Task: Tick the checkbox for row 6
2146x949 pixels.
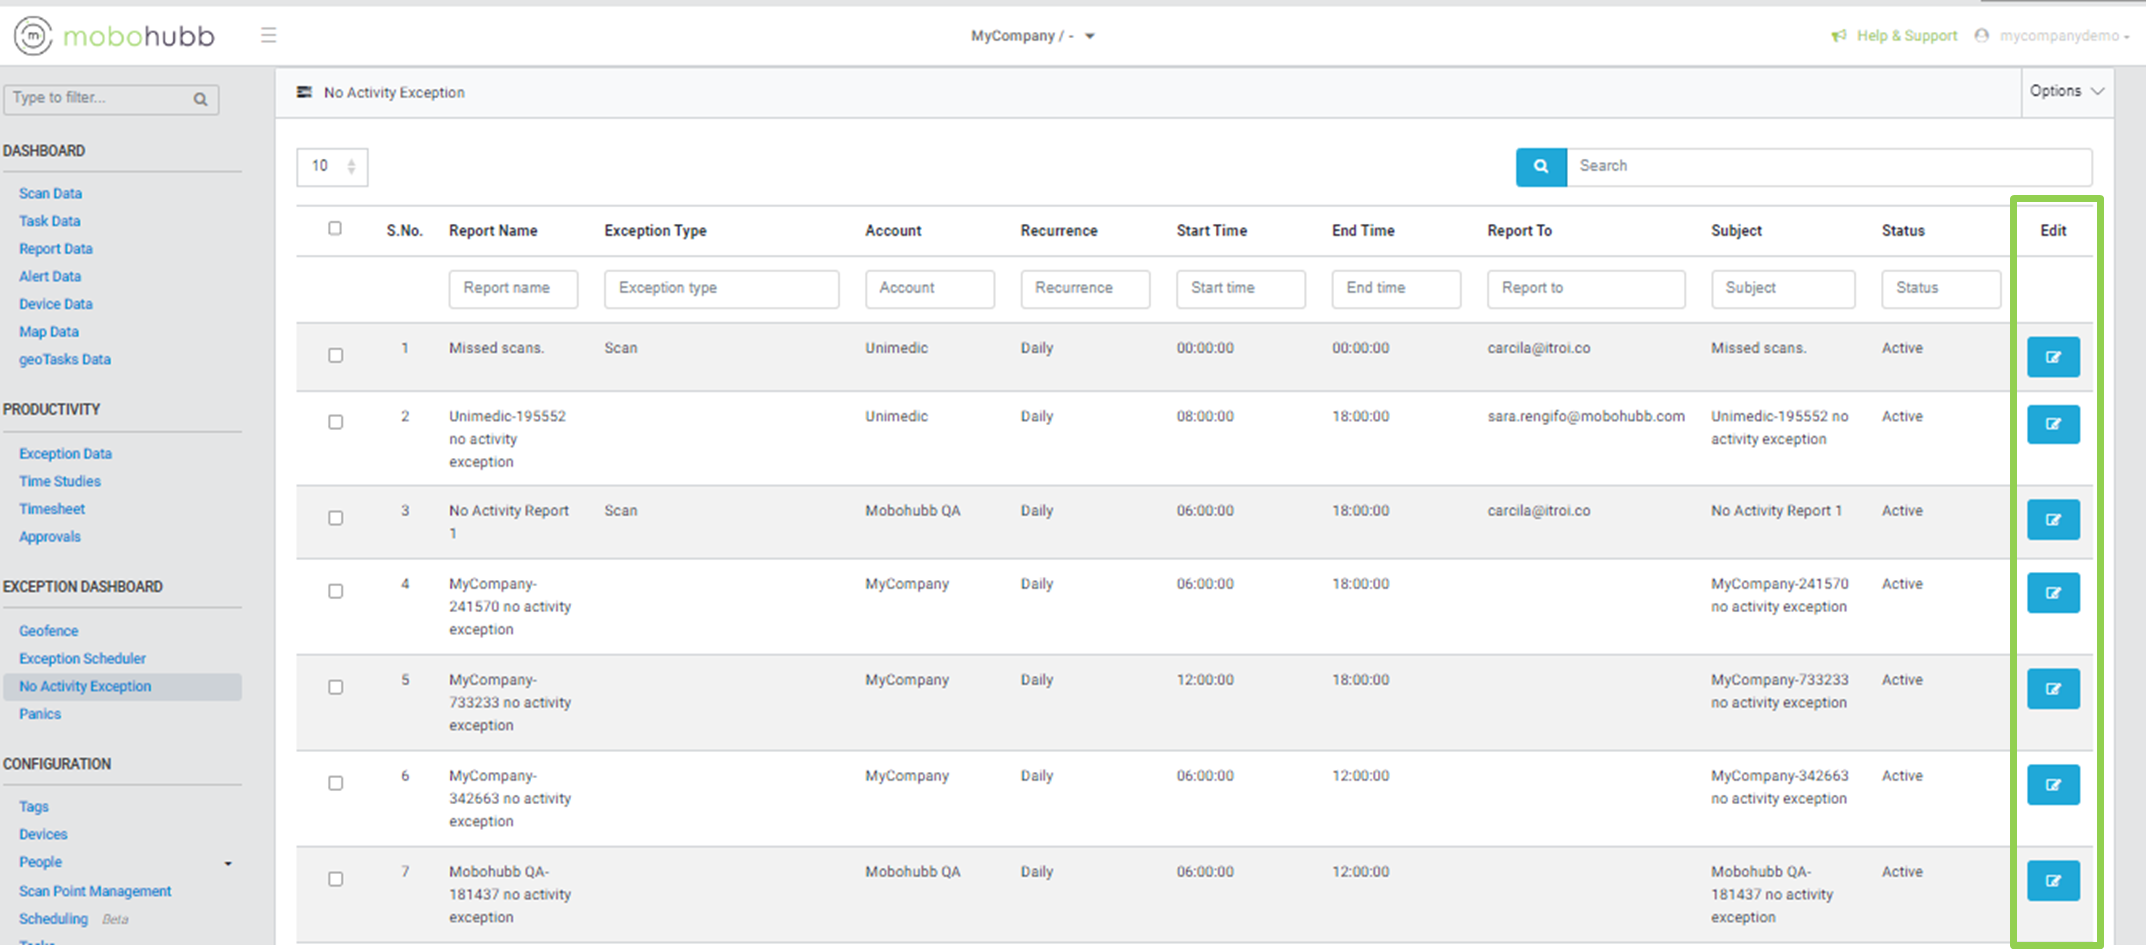Action: pyautogui.click(x=335, y=783)
